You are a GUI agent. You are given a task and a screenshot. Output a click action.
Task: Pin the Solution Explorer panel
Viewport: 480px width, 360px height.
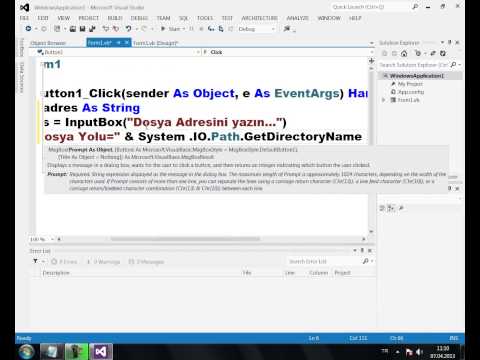[x=450, y=42]
